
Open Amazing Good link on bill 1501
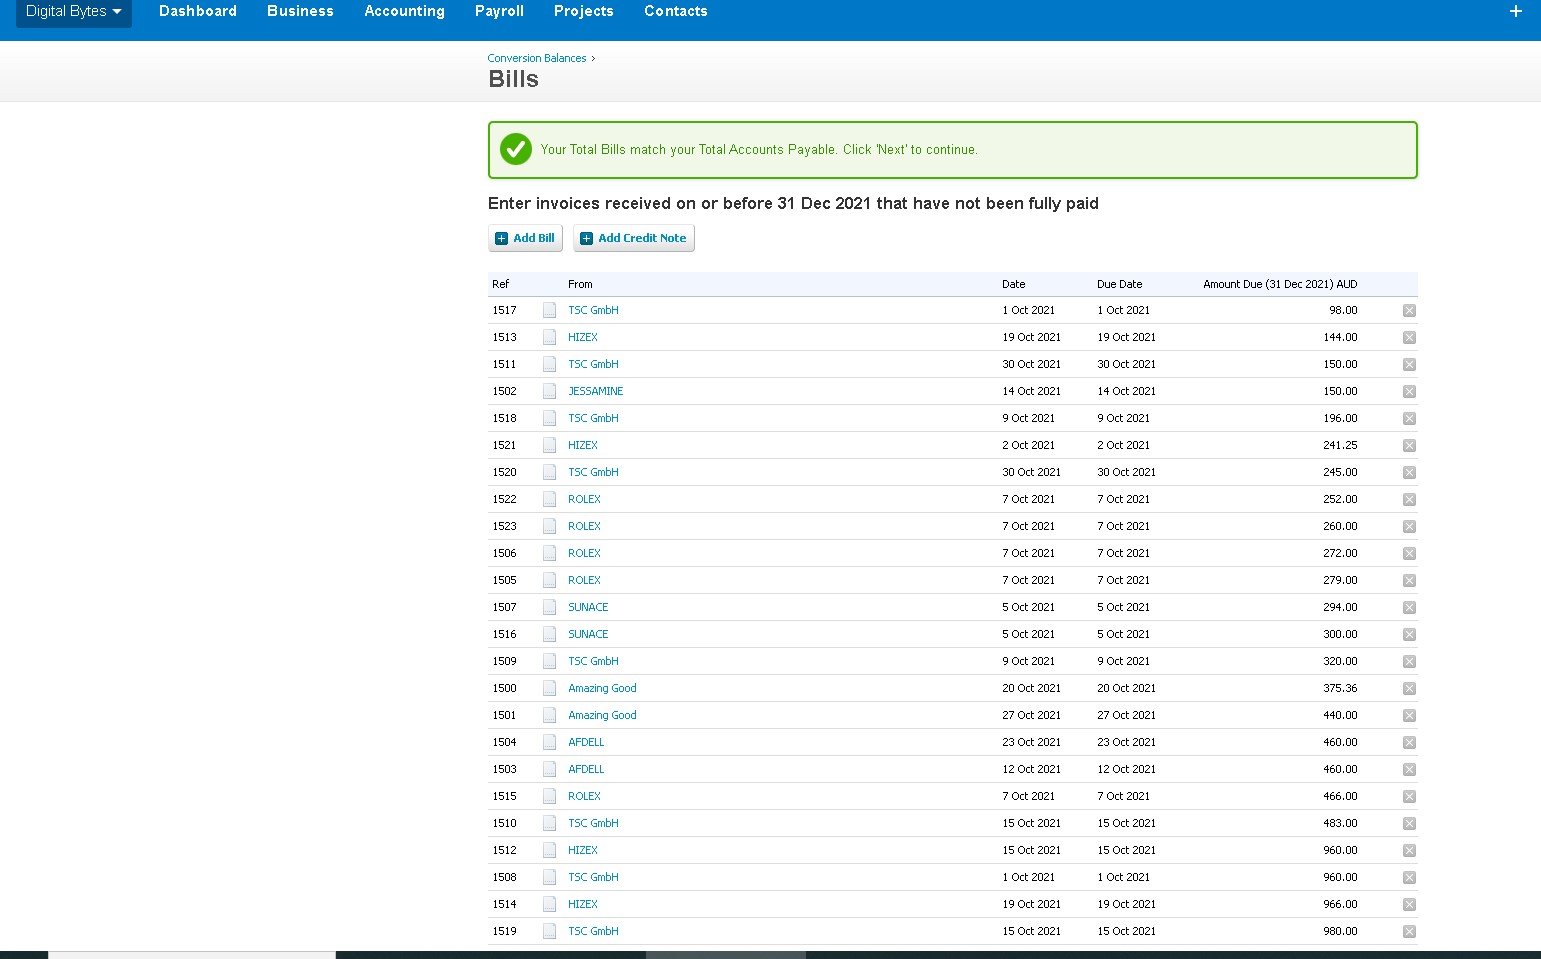coord(602,715)
